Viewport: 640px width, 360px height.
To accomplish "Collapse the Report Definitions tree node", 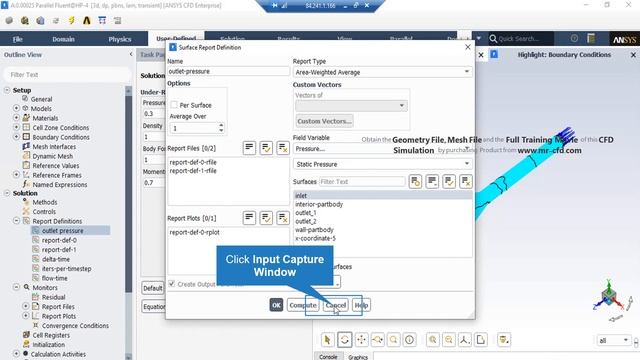I will click(x=16, y=221).
